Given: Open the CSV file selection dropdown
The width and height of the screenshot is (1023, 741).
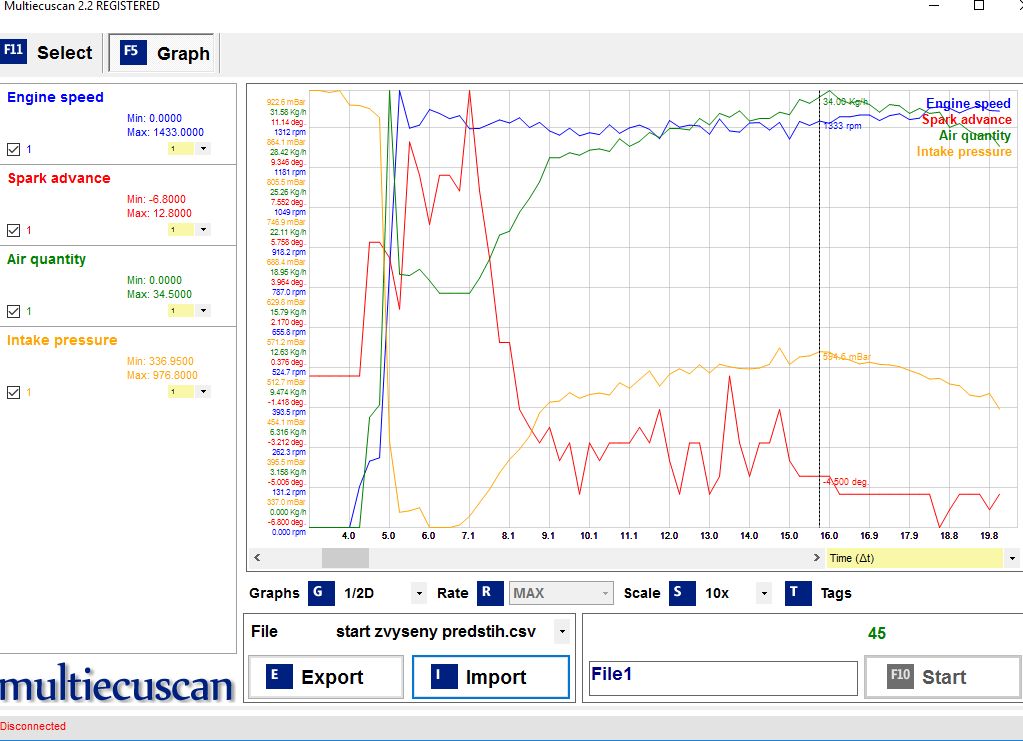Looking at the screenshot, I should coord(562,632).
